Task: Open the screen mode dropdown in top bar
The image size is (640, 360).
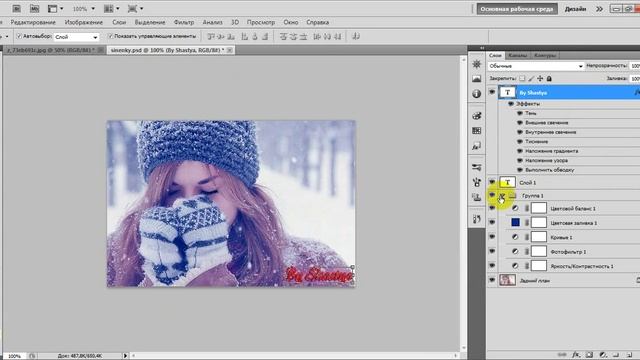Action: [136, 9]
